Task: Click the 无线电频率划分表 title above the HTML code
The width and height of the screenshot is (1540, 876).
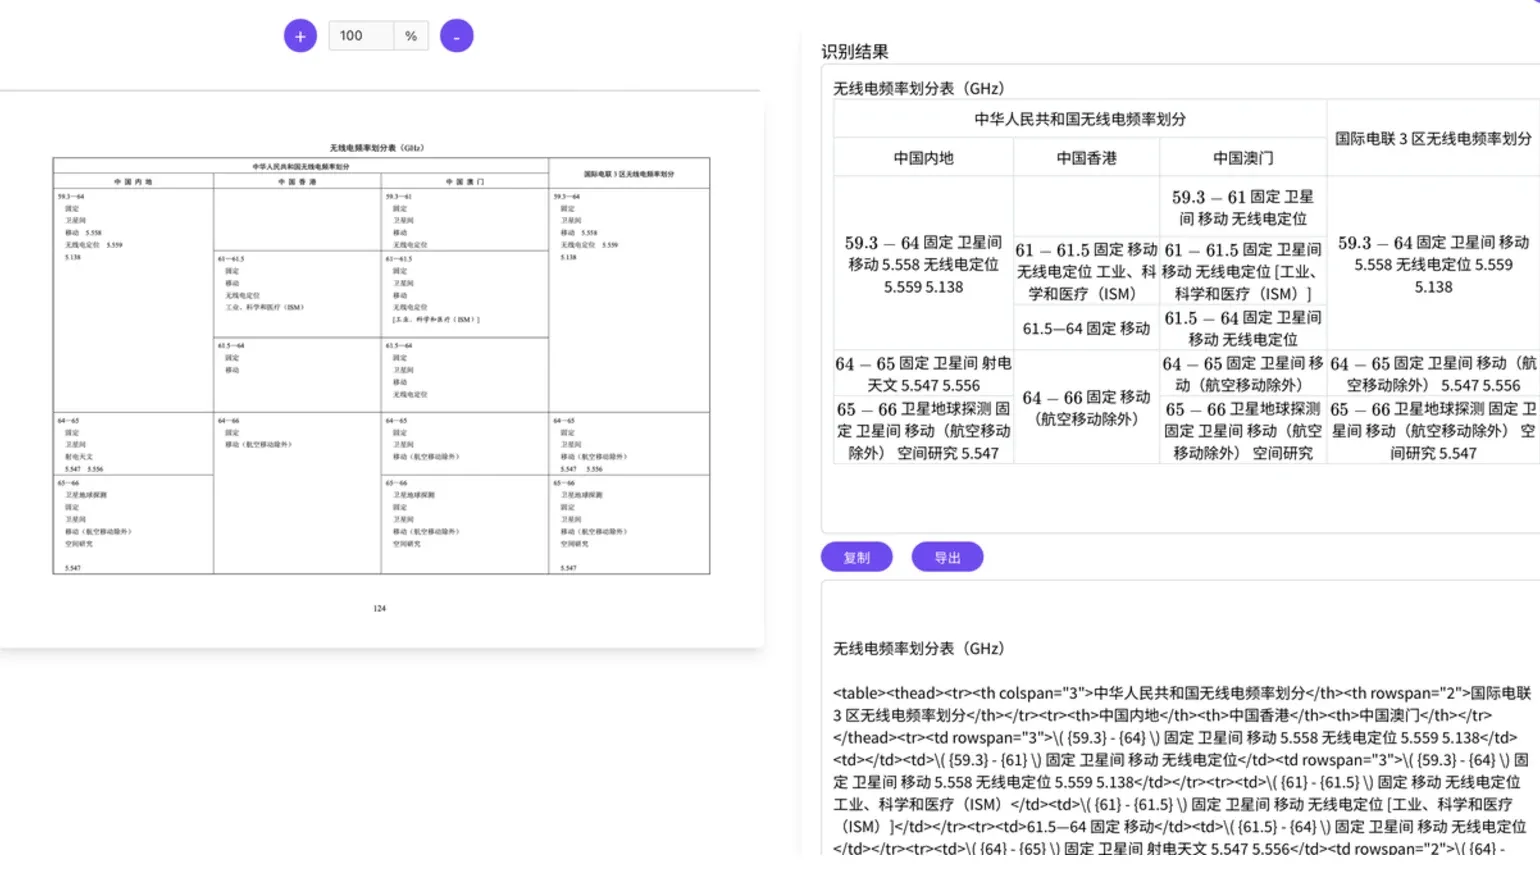Action: (x=918, y=648)
